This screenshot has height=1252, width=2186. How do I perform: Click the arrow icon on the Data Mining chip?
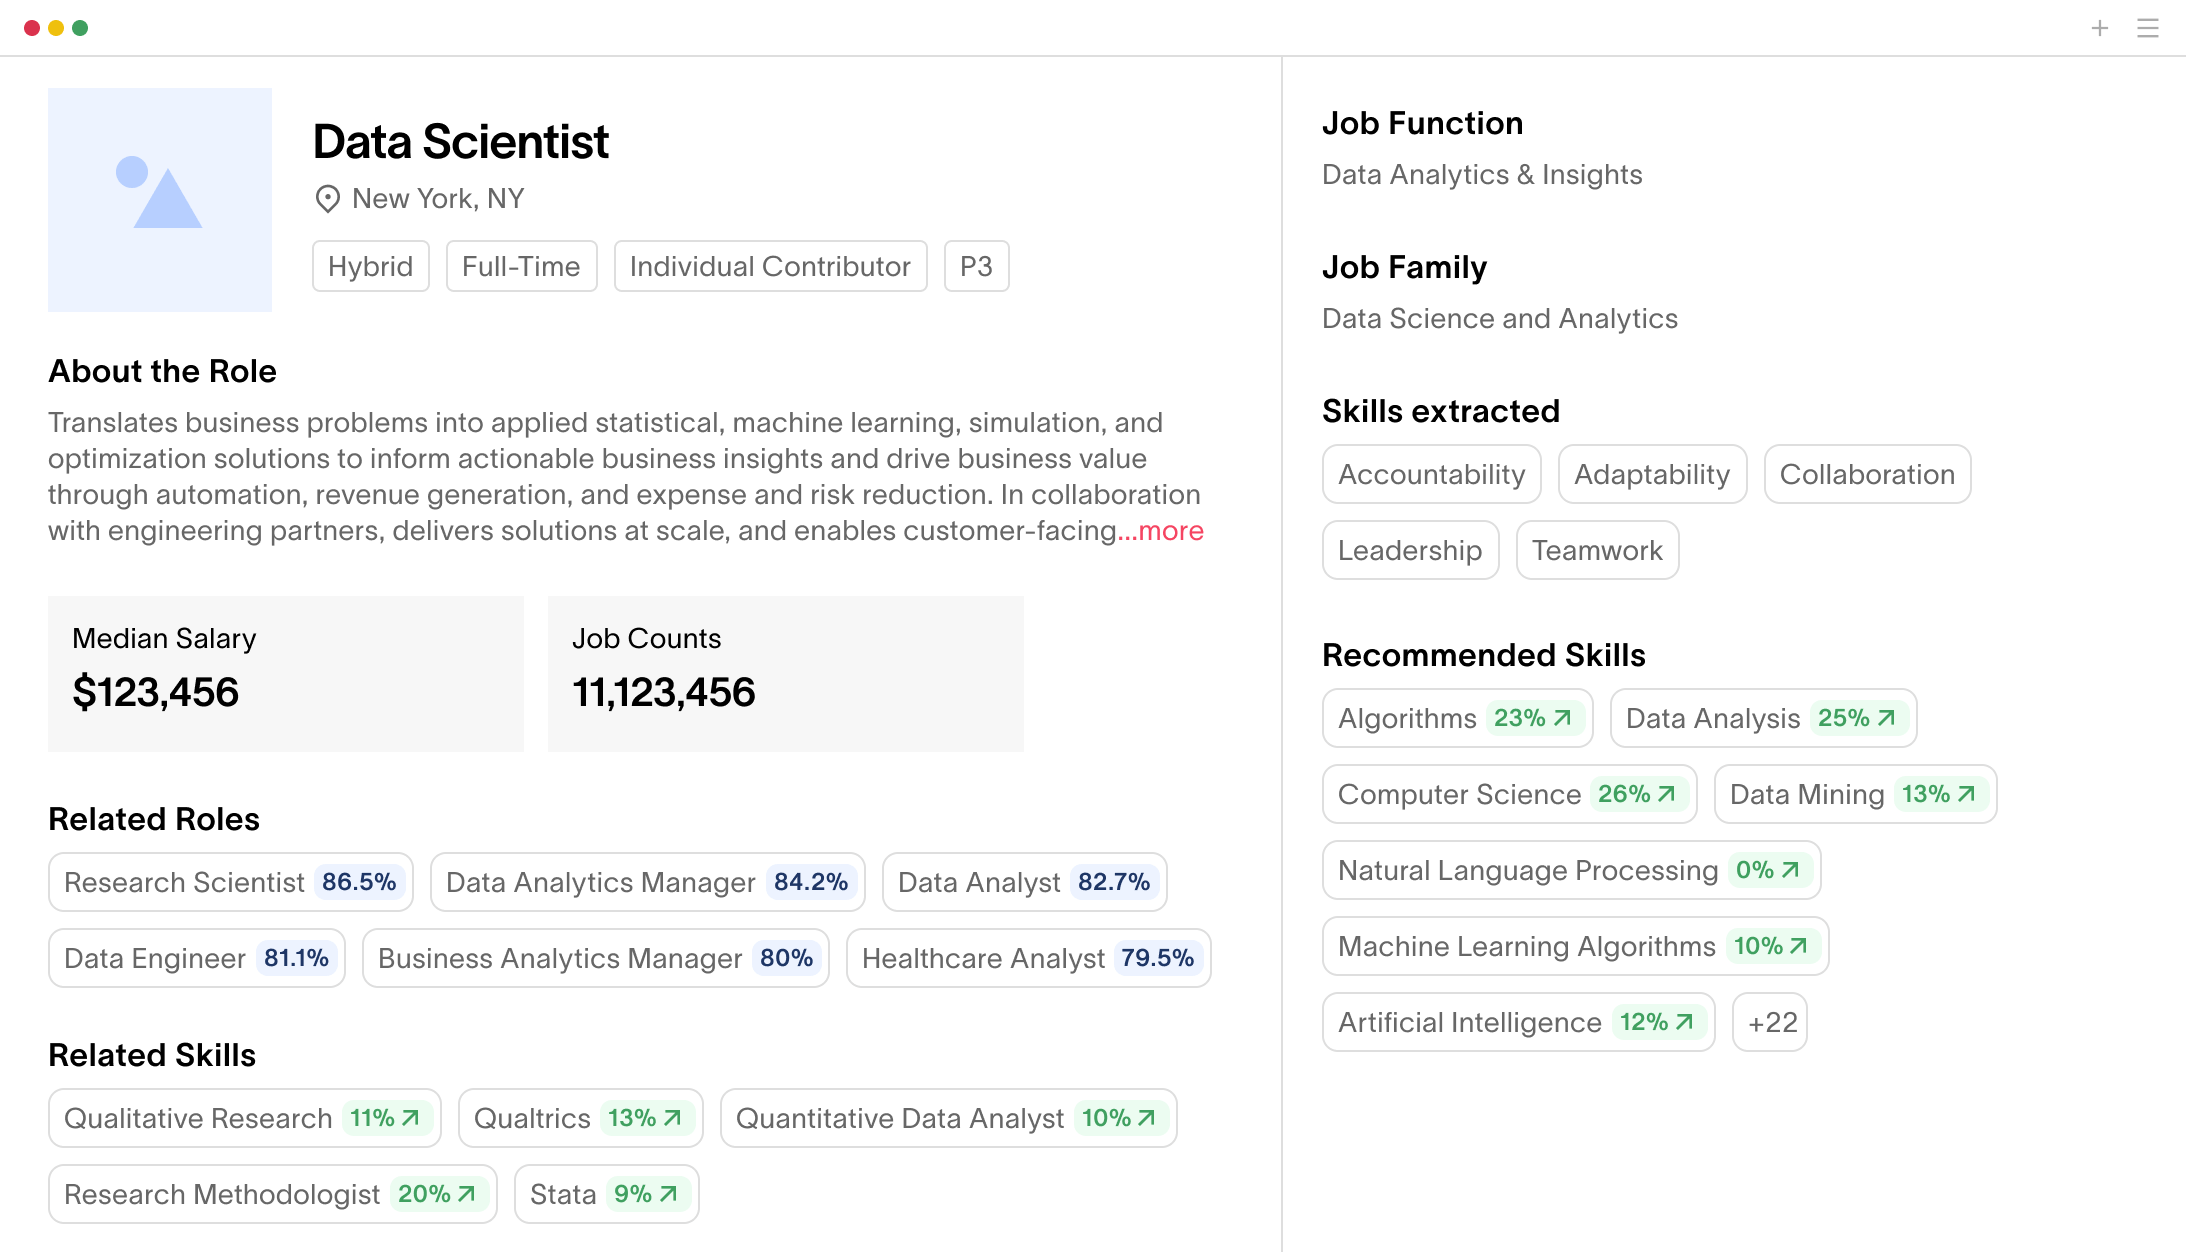click(1966, 794)
